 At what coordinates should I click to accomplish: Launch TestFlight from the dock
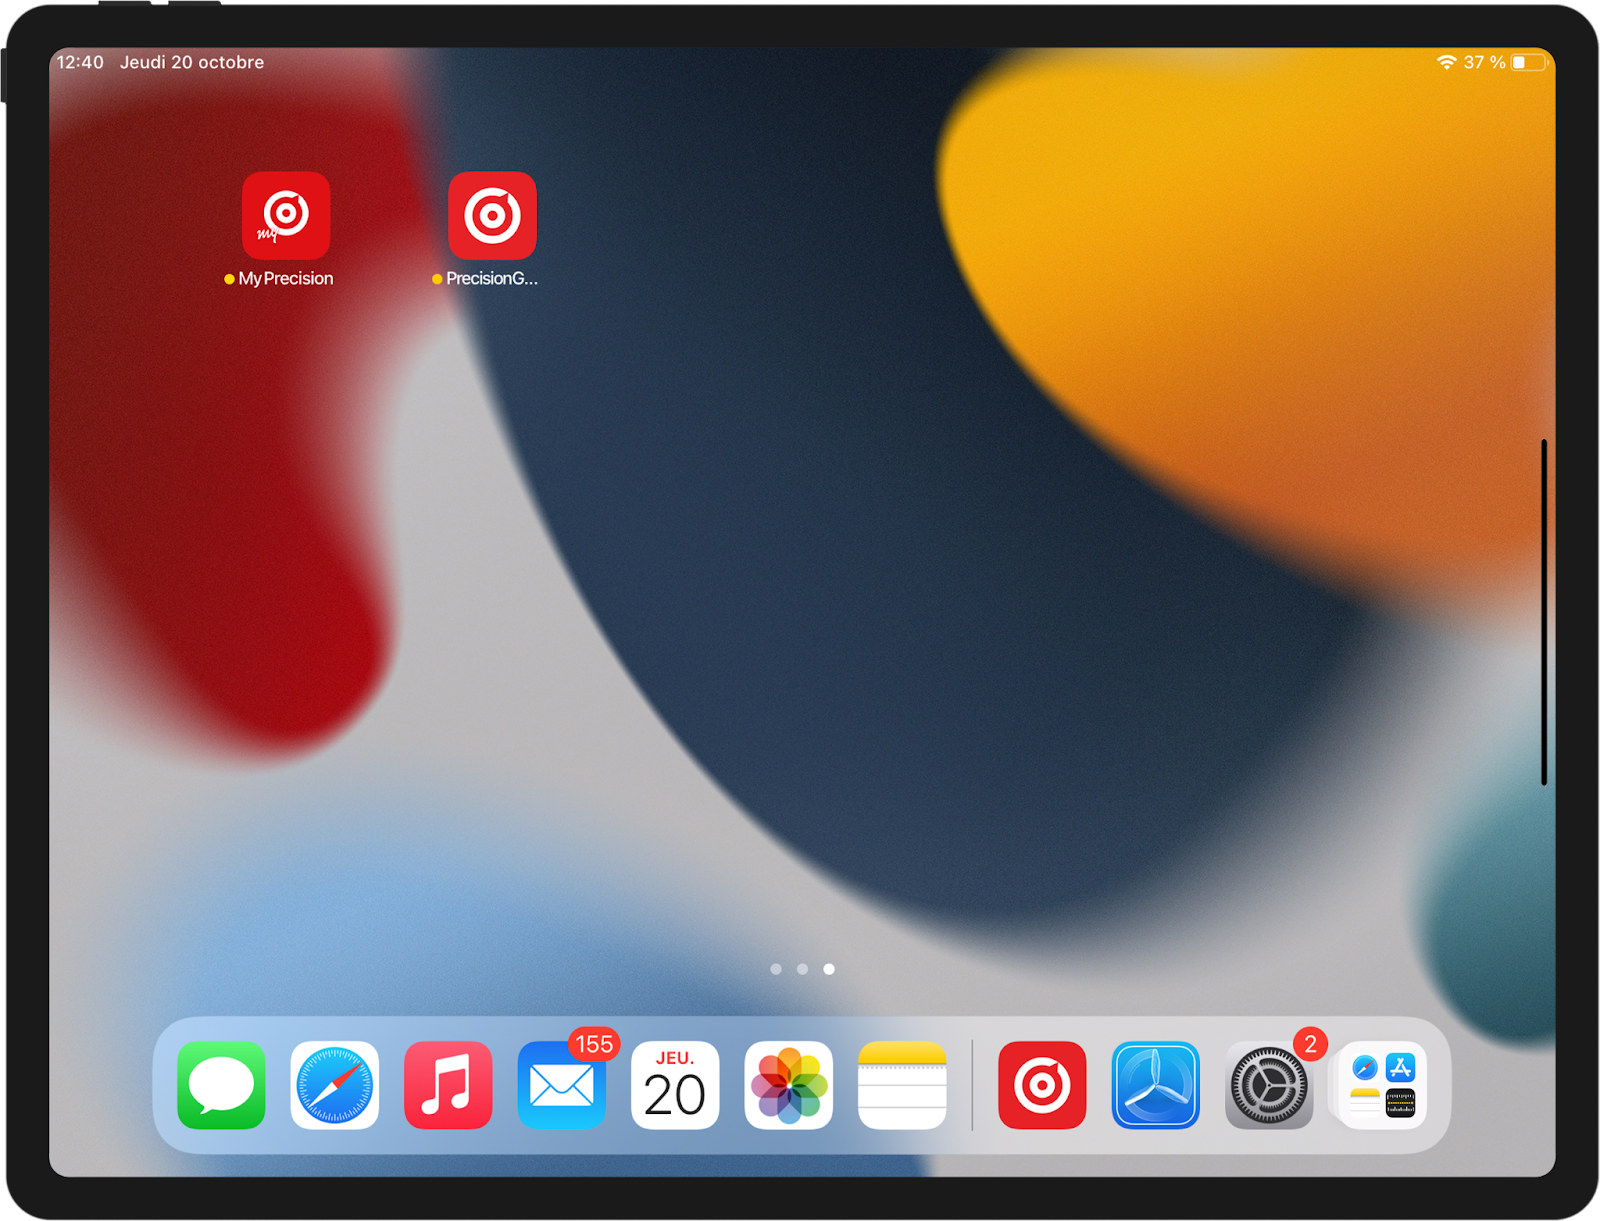coord(1156,1085)
